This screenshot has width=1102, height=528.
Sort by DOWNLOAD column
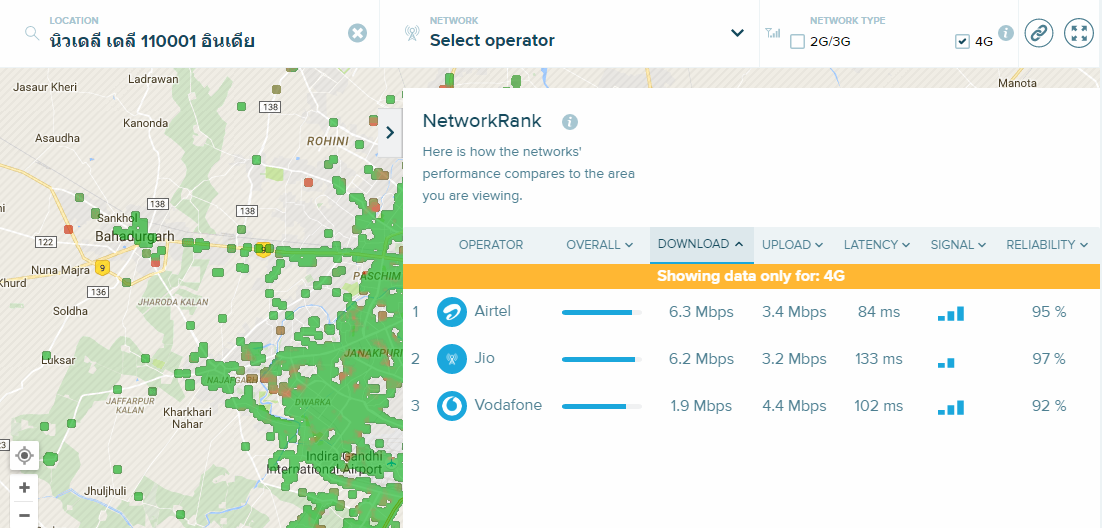point(701,245)
